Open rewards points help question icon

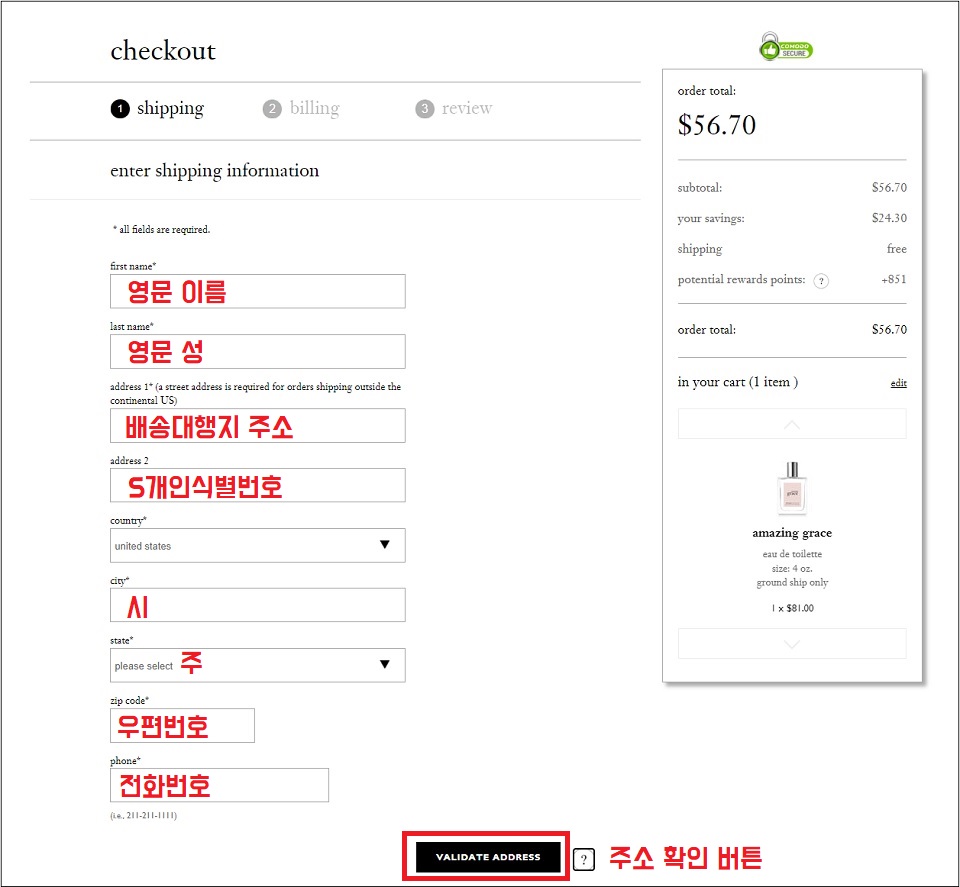821,281
